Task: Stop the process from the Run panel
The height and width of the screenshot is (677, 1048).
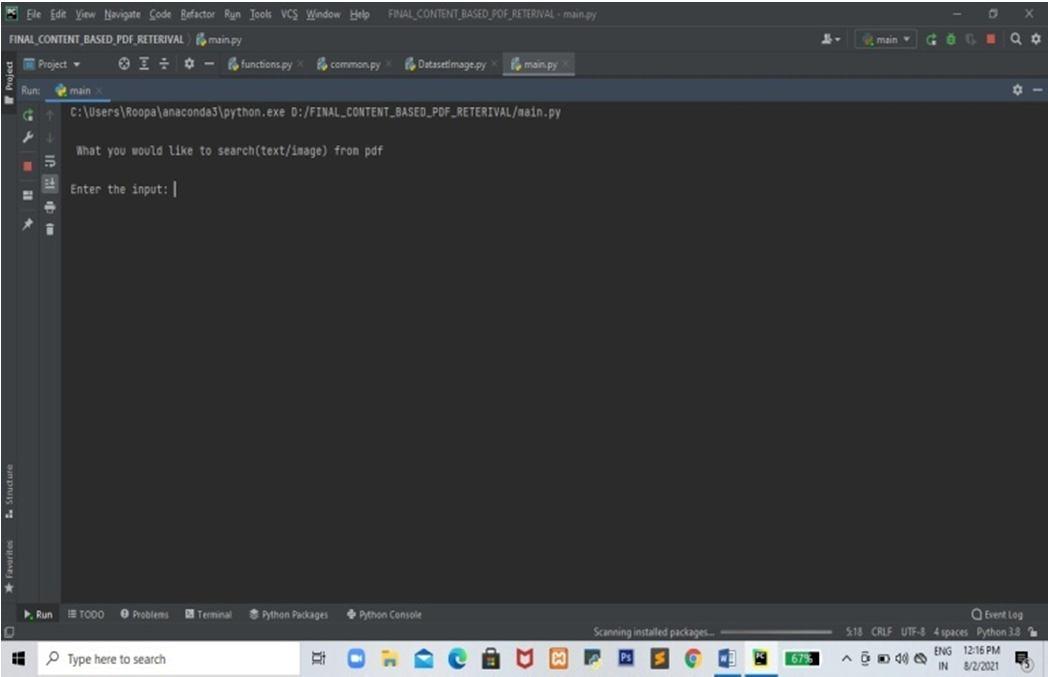Action: pyautogui.click(x=27, y=166)
